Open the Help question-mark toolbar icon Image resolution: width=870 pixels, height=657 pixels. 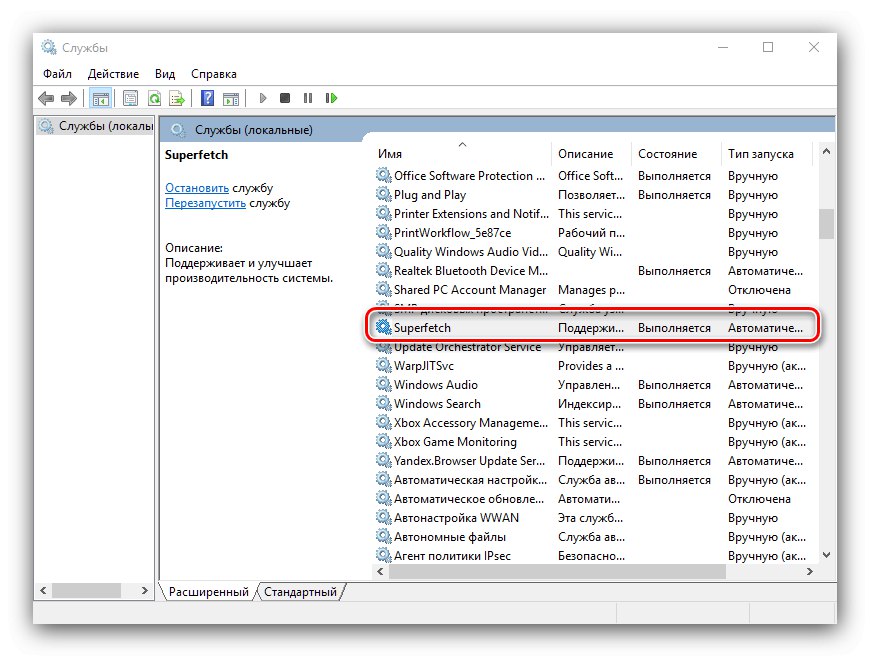[x=208, y=98]
